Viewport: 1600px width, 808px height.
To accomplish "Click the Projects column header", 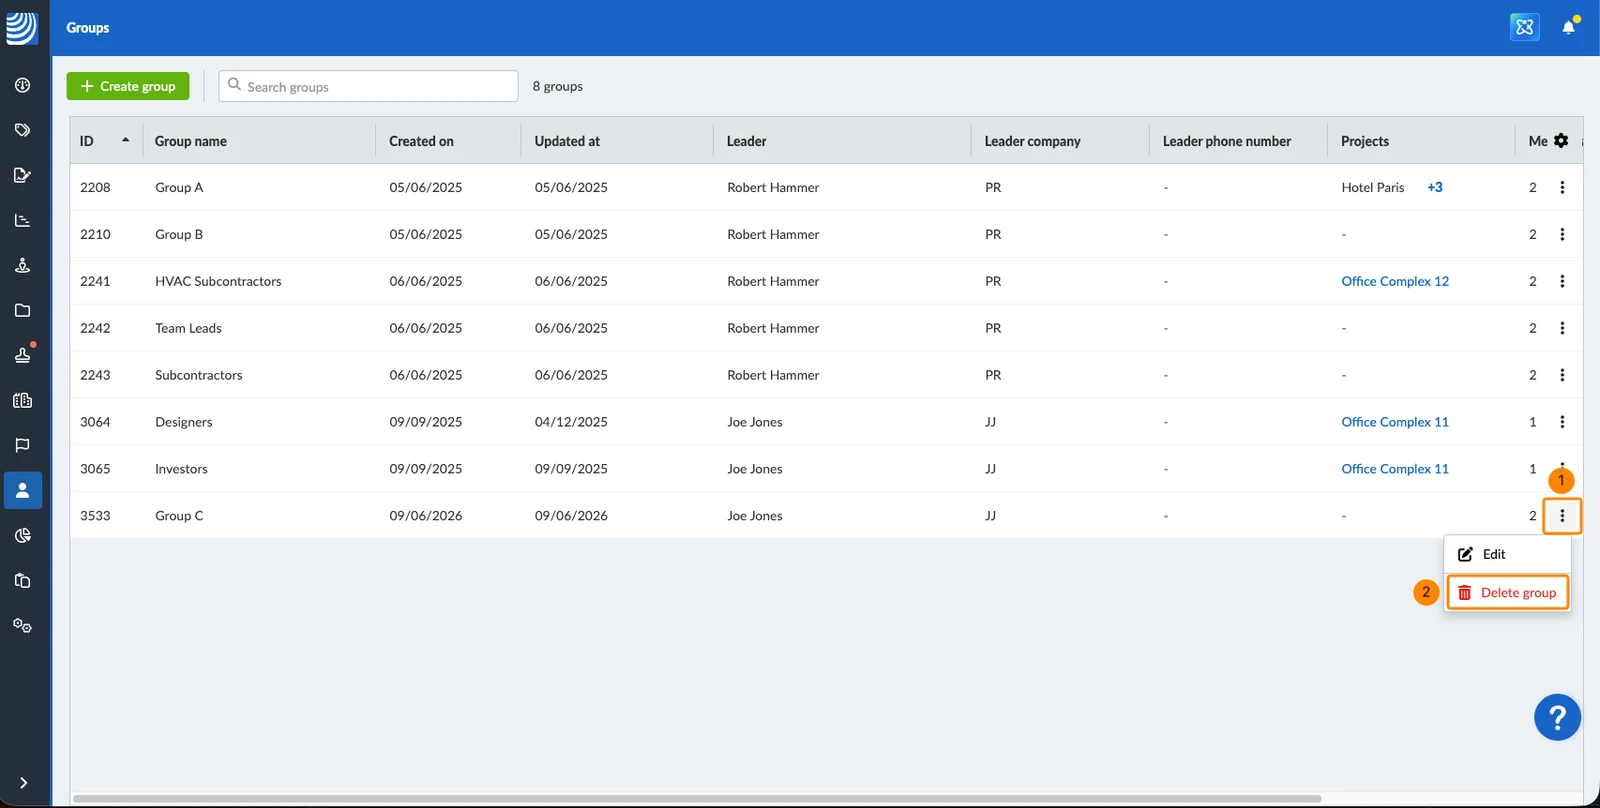I will (1365, 141).
